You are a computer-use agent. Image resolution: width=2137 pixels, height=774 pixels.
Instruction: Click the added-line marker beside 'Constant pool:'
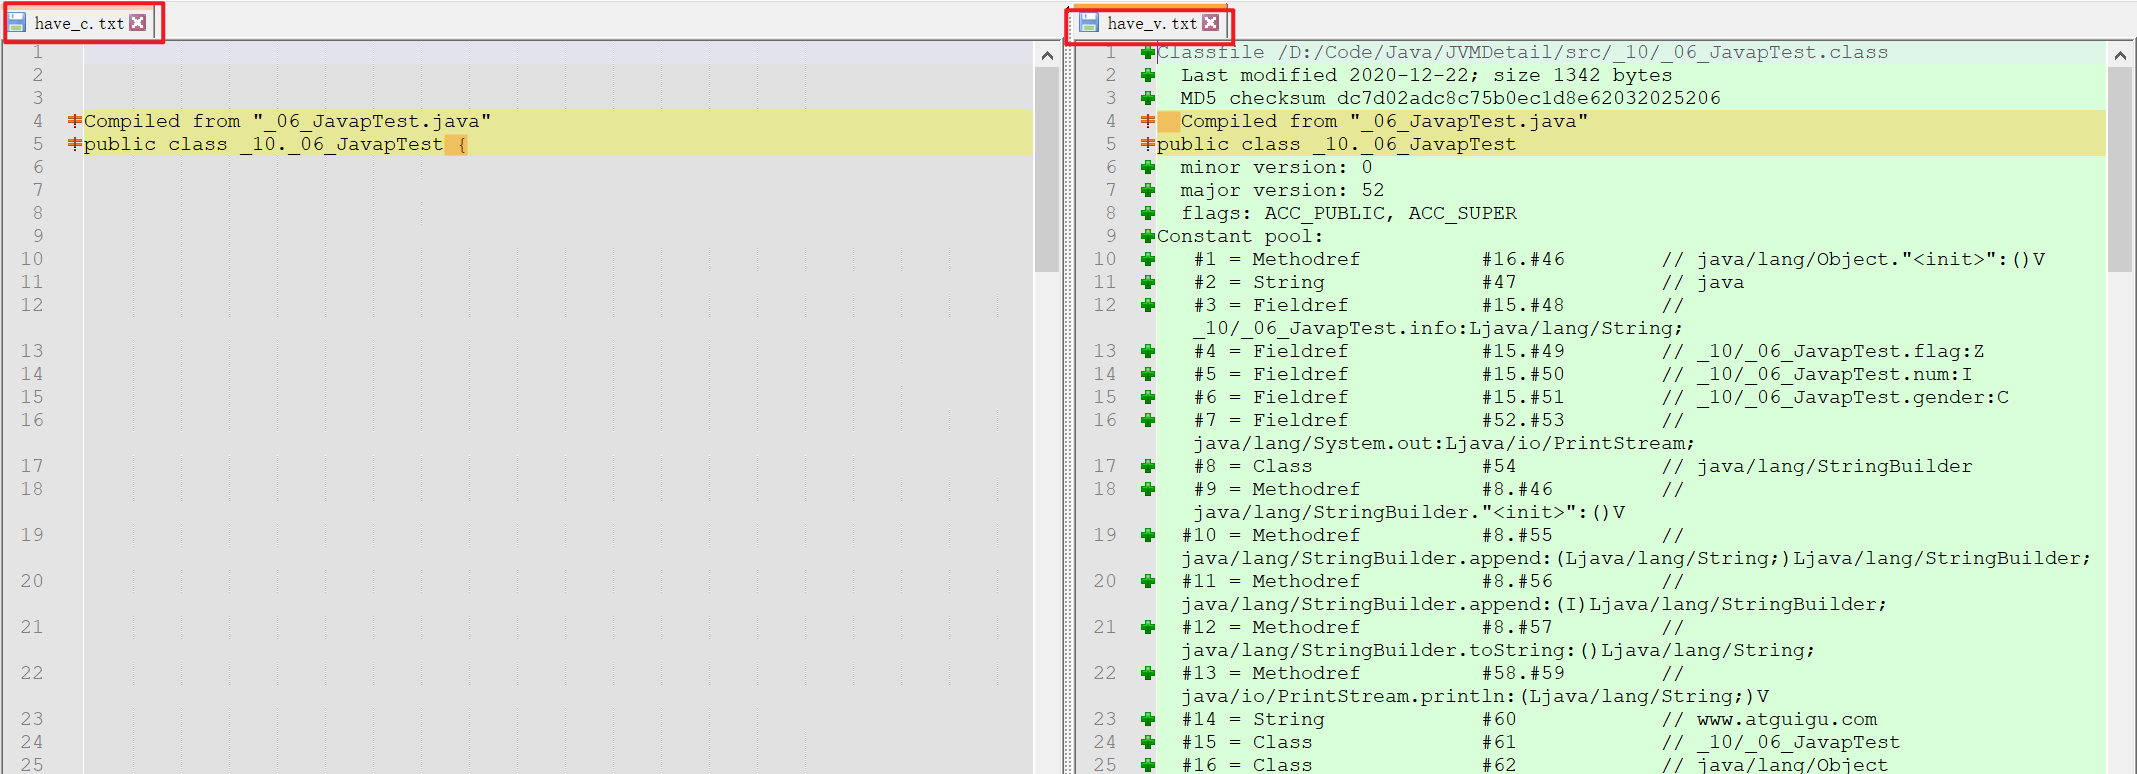pos(1148,236)
